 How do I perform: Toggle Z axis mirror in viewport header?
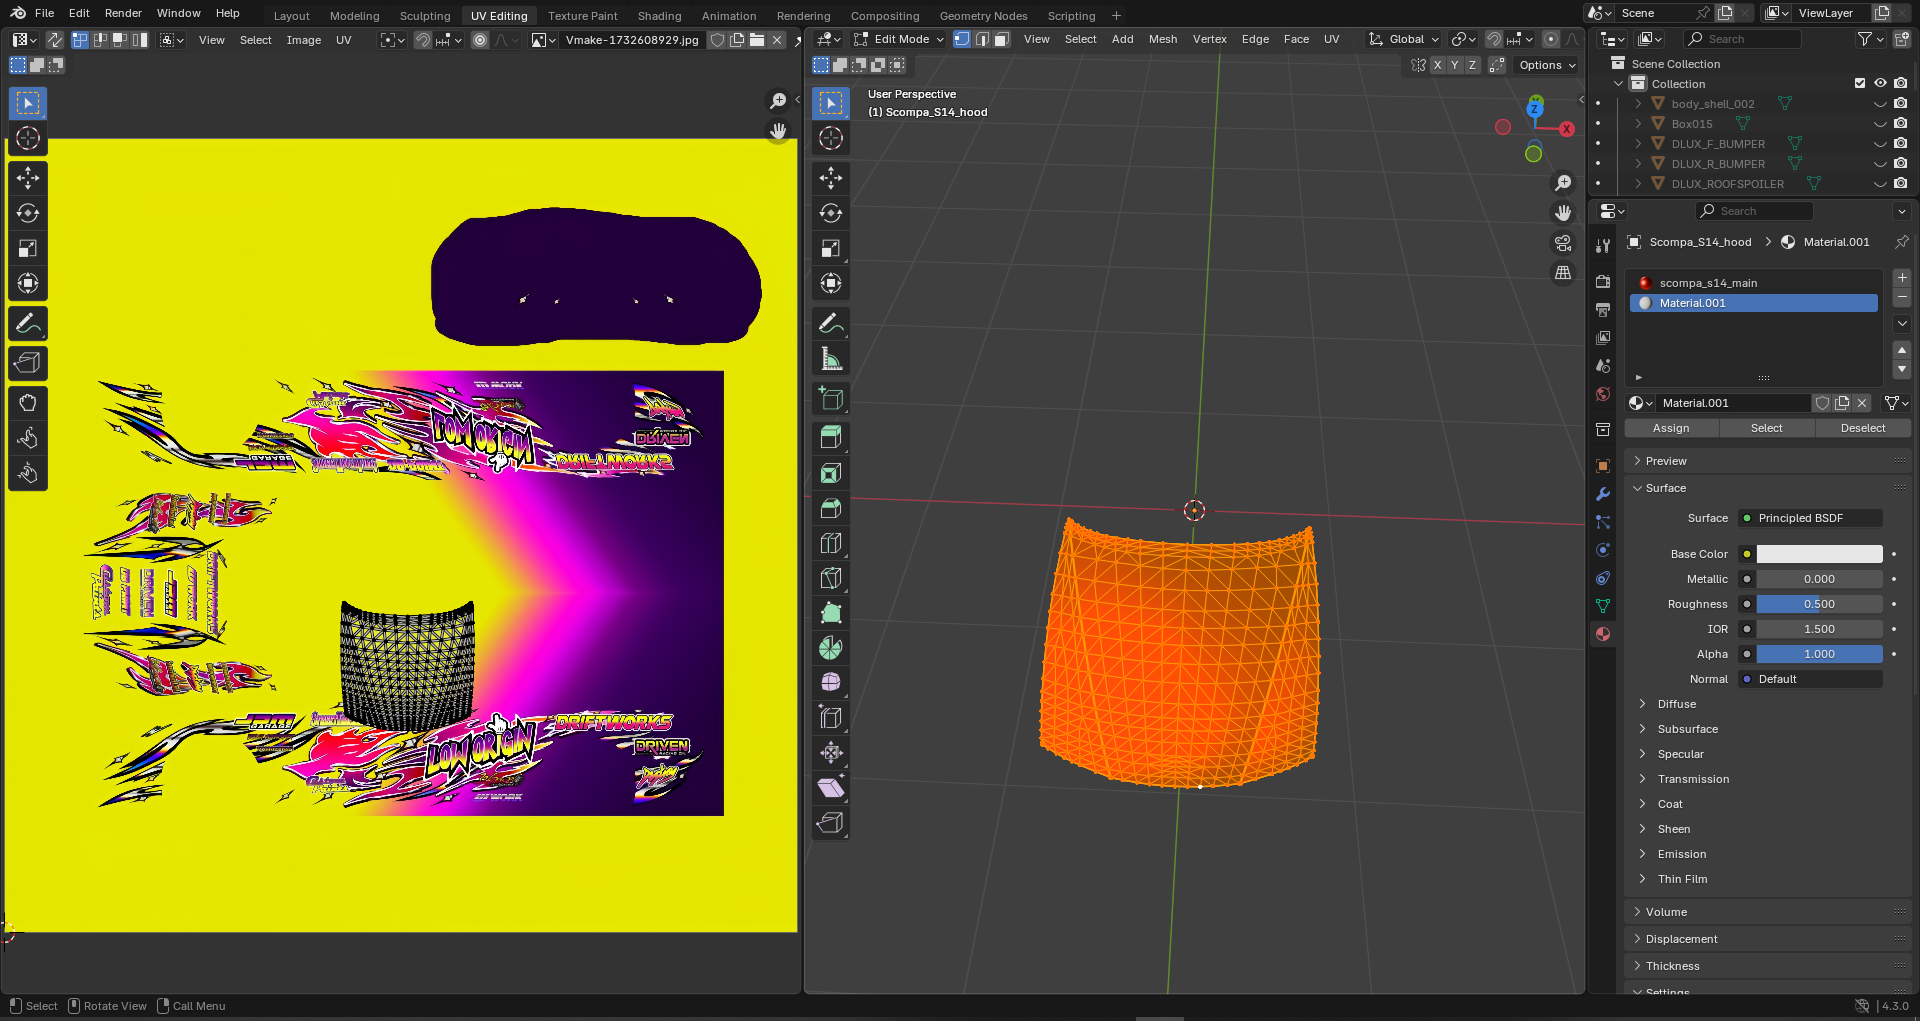tap(1472, 65)
